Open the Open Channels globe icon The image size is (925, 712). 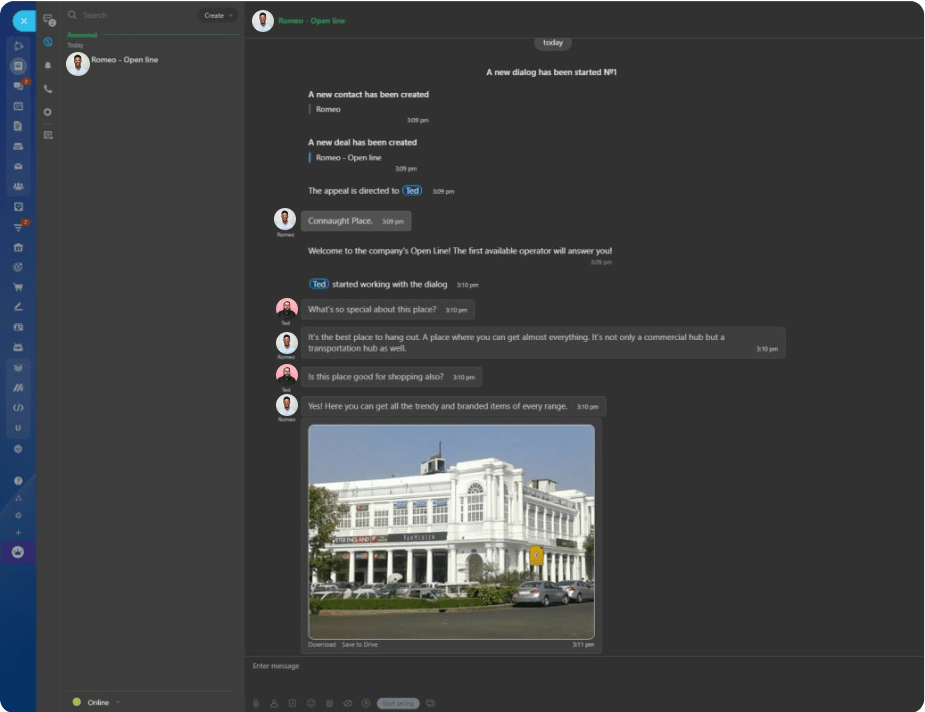coord(47,41)
